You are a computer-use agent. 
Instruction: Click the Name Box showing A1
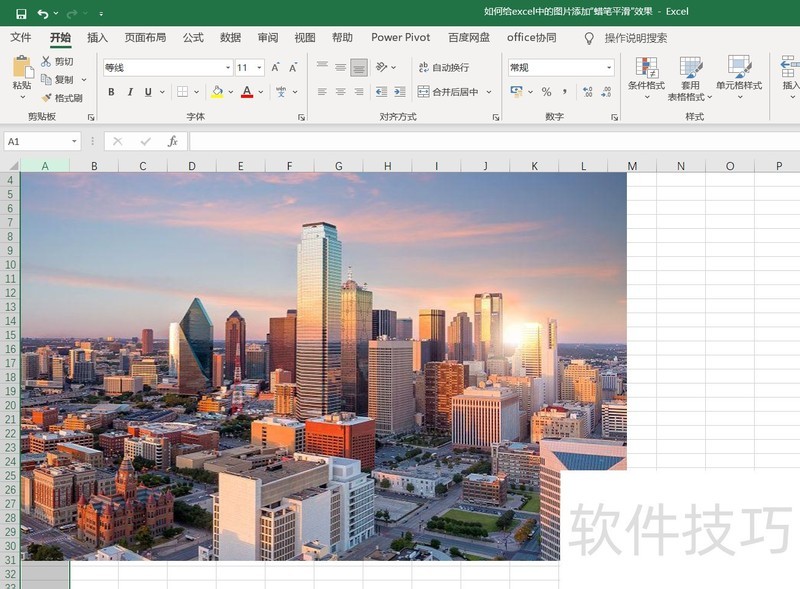click(37, 141)
